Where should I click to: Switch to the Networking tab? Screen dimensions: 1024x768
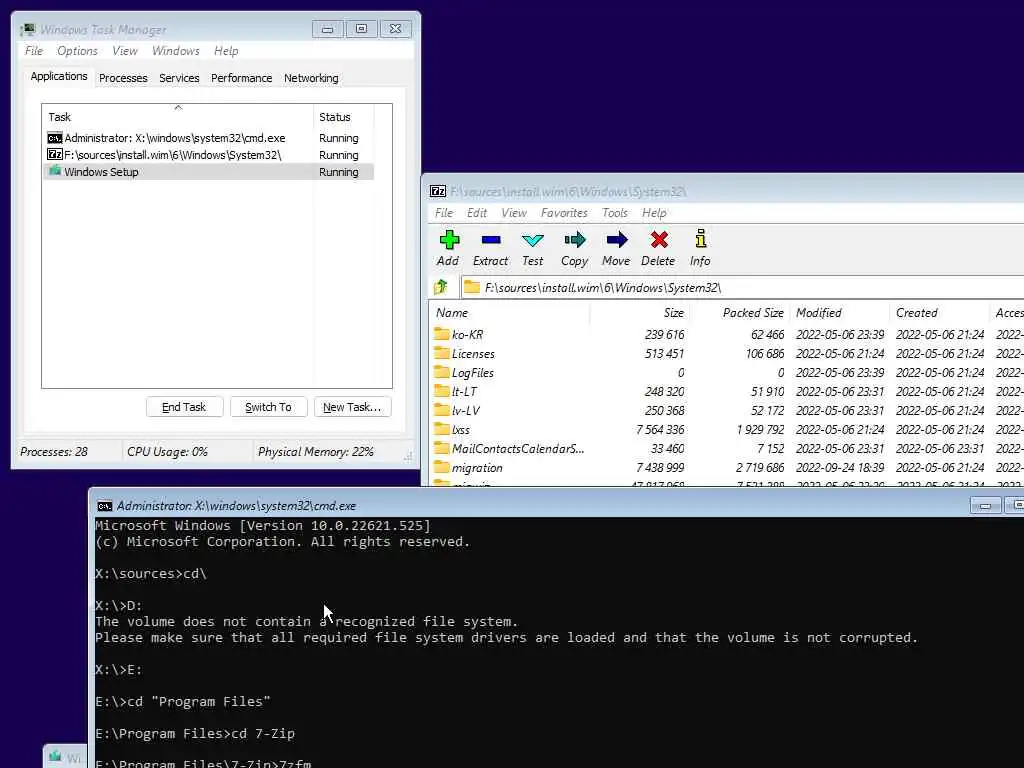tap(311, 78)
